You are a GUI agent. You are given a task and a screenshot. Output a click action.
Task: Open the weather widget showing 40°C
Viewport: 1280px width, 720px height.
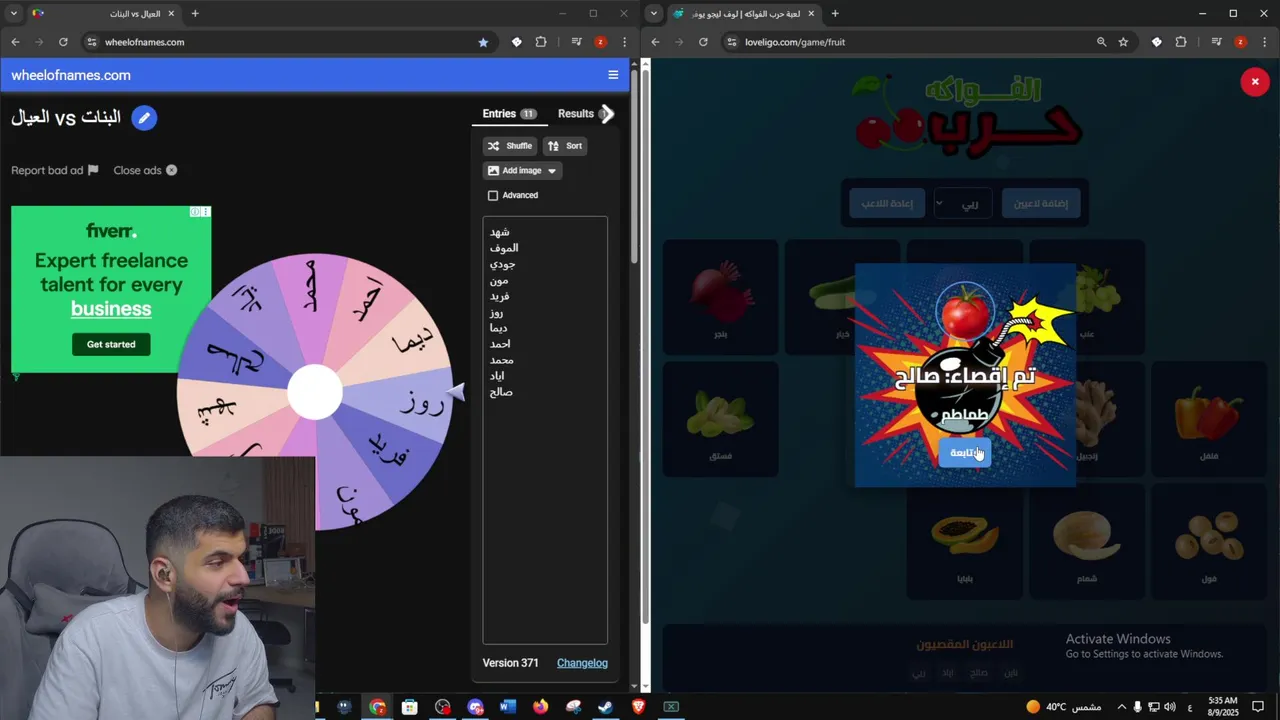(x=1063, y=707)
